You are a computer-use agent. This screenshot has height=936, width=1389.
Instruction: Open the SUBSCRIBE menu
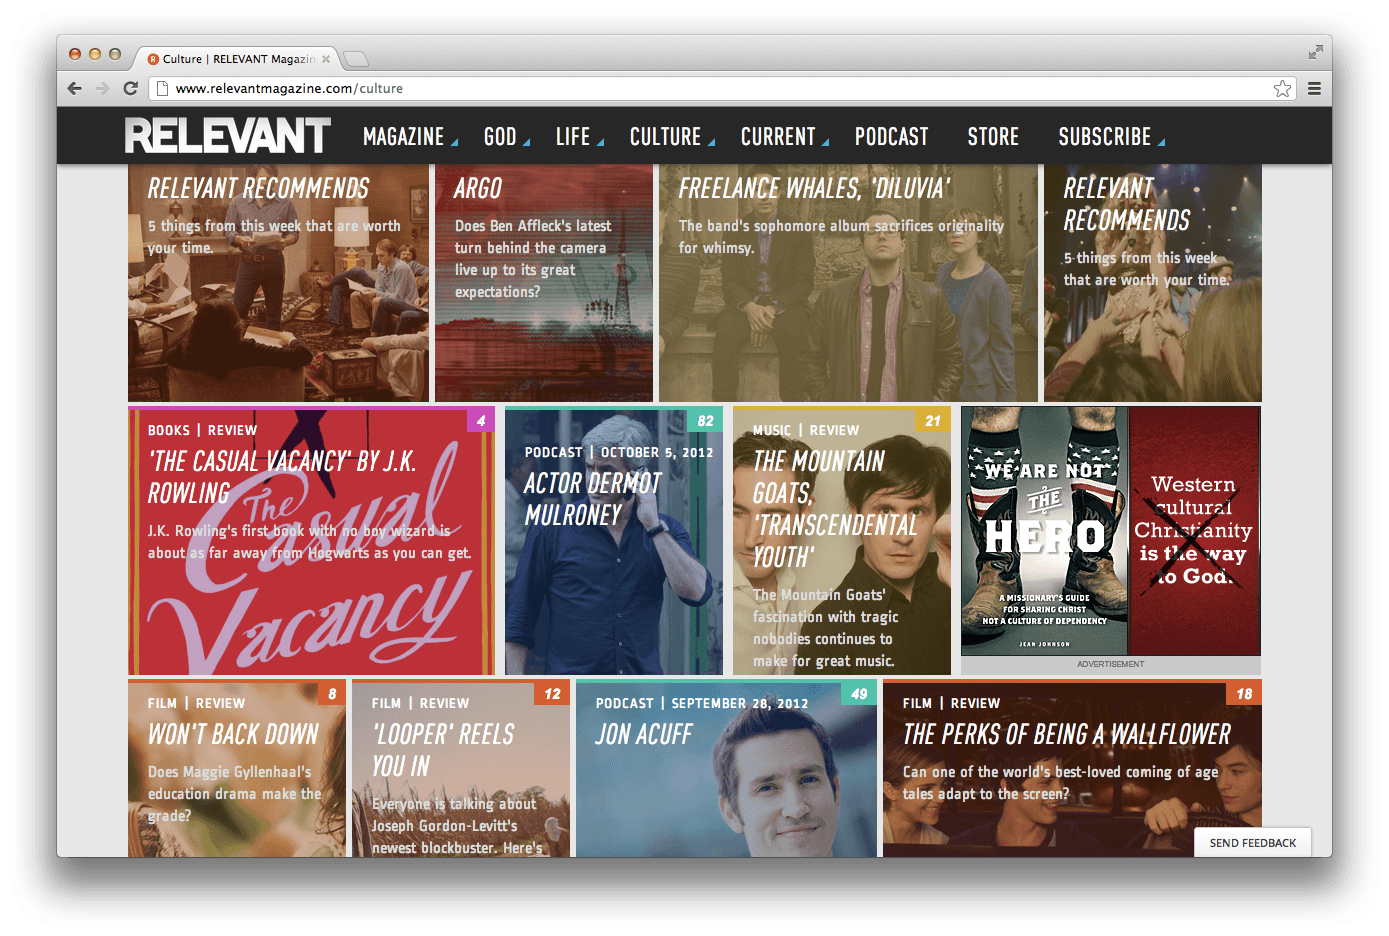click(x=1104, y=137)
